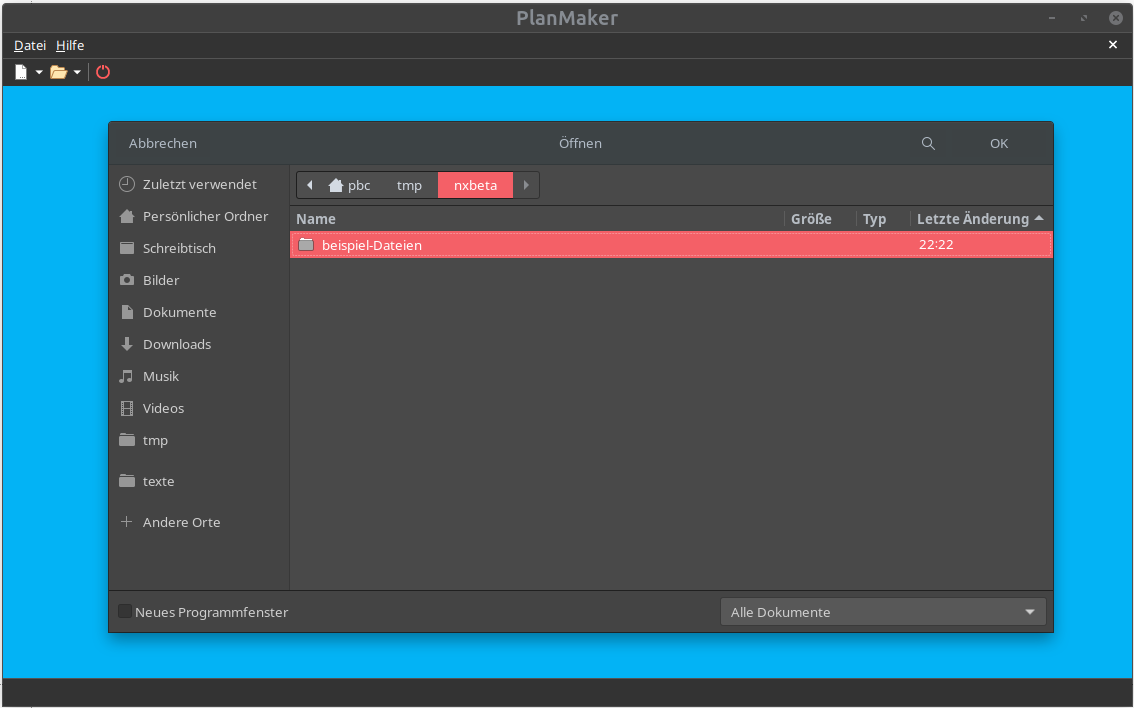Sort by Letzte Änderung column

click(x=981, y=218)
